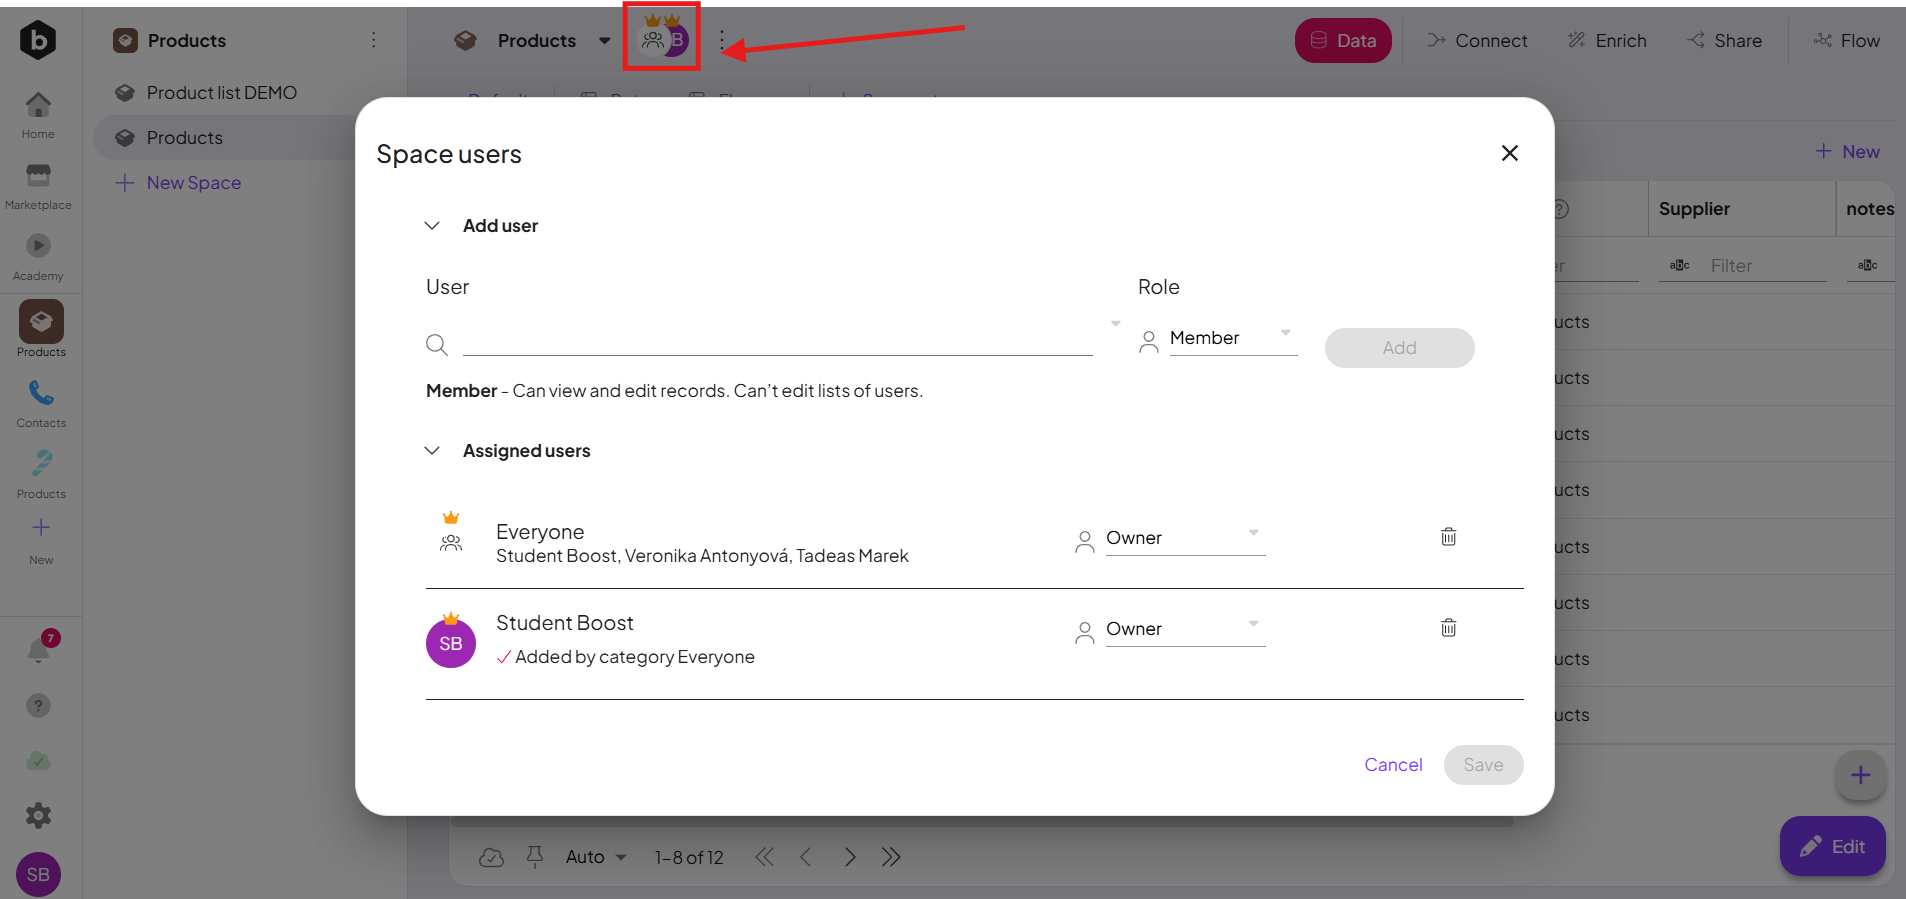Screen dimensions: 1906x899
Task: Click the user search input field
Action: point(776,344)
